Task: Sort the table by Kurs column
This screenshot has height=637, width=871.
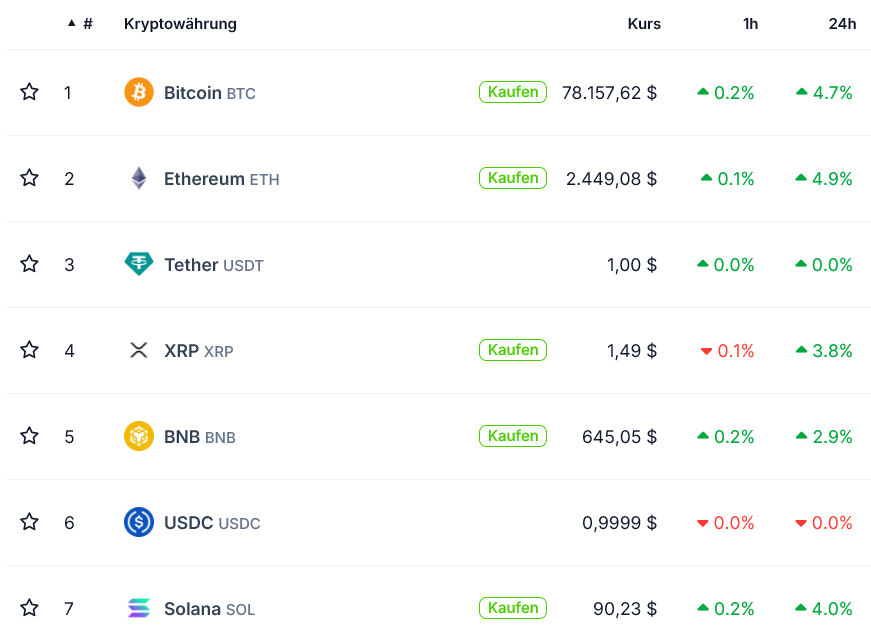Action: click(x=644, y=24)
